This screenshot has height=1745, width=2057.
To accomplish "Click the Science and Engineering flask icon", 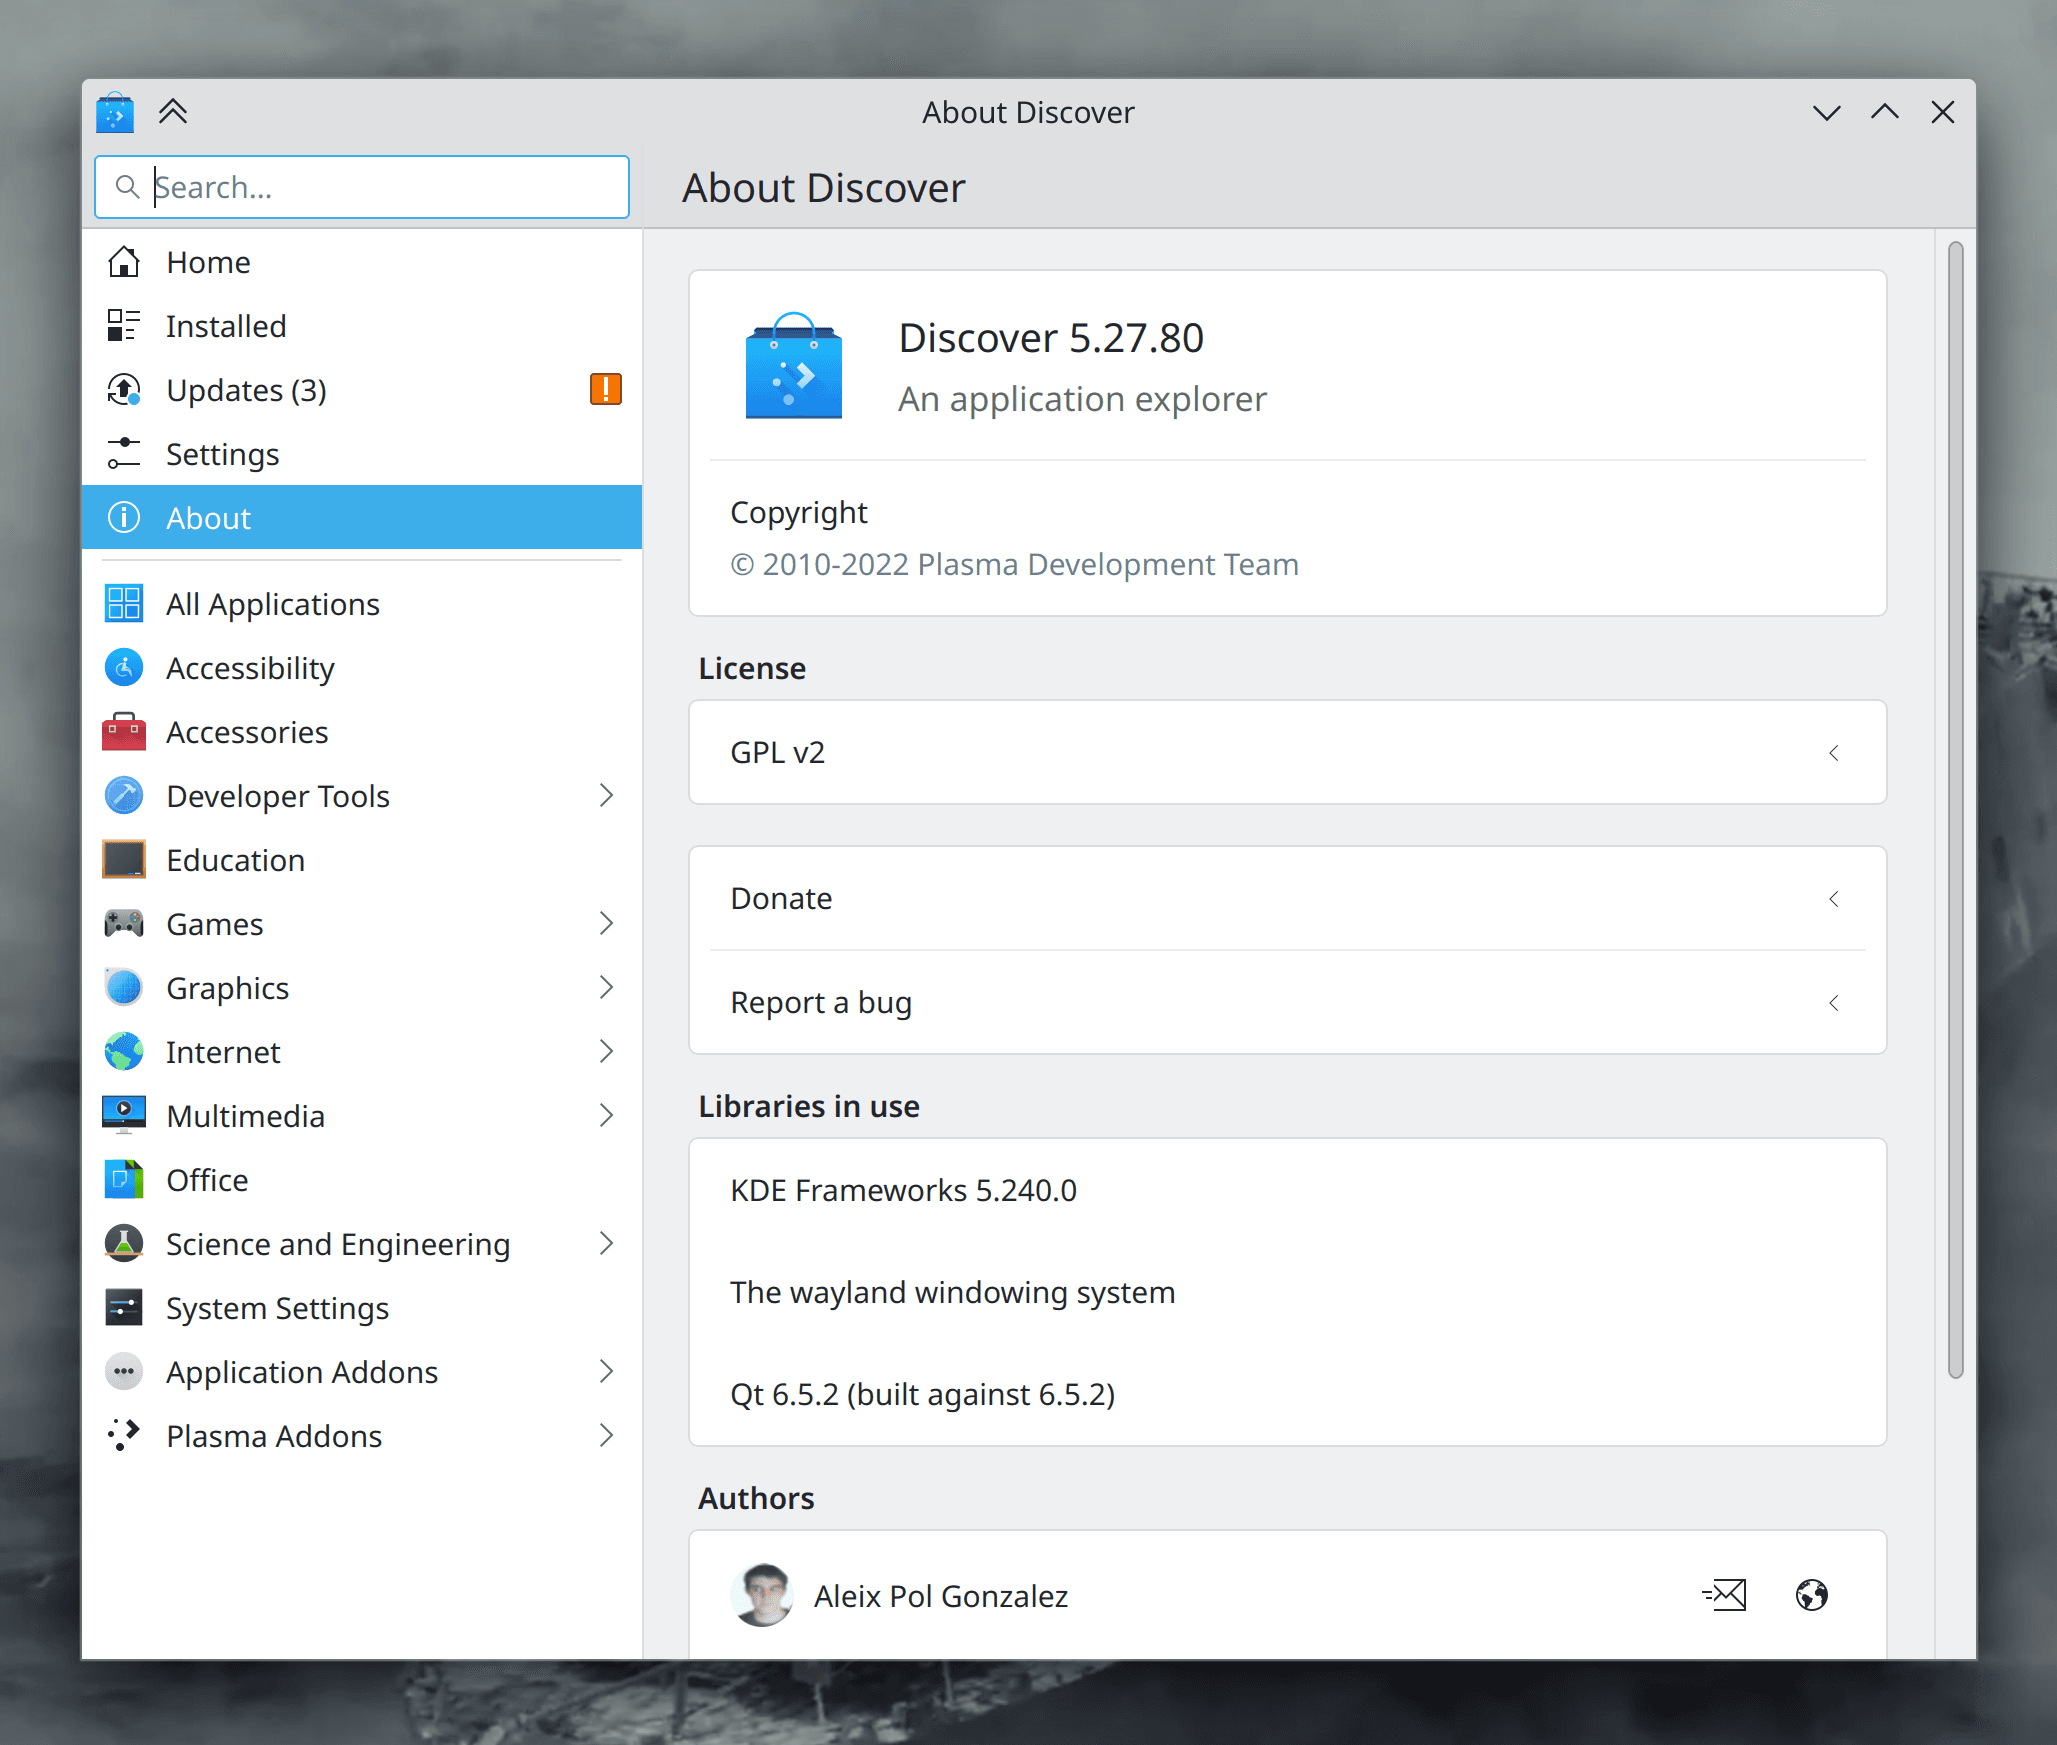I will coord(124,1244).
